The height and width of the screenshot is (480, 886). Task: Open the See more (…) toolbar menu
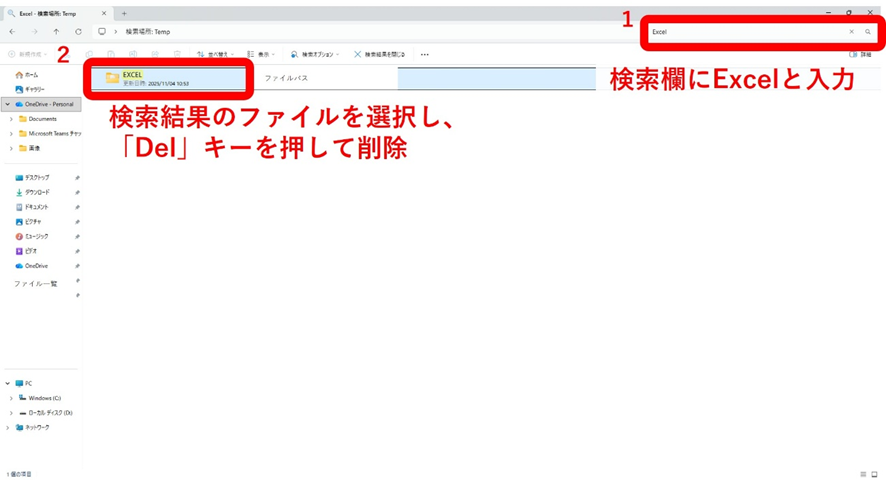tap(425, 55)
